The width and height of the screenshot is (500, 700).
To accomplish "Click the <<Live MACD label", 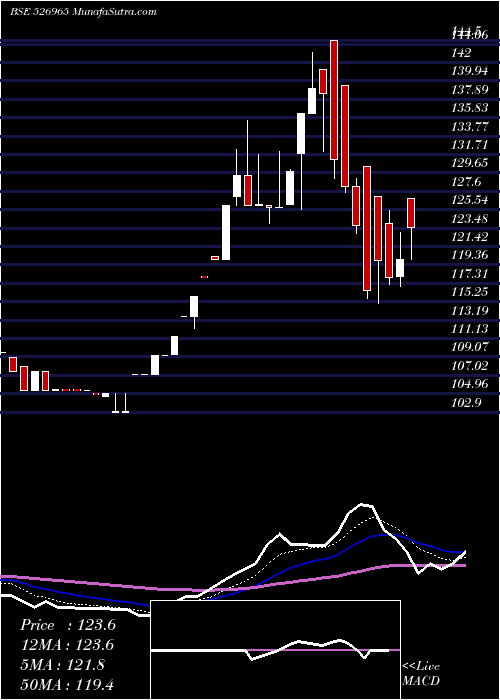I will [x=421, y=673].
